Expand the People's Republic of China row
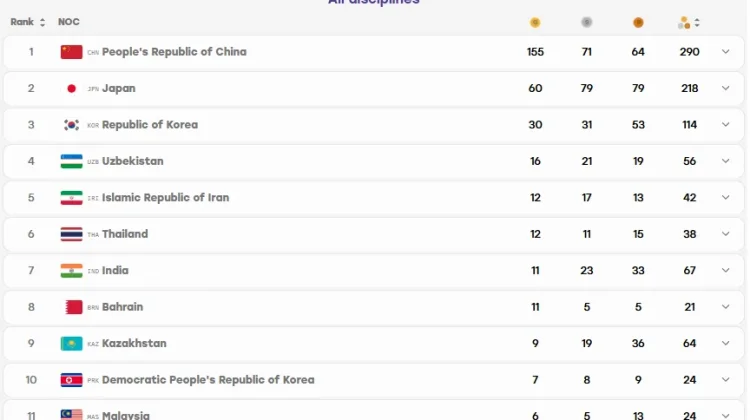The width and height of the screenshot is (750, 420). [726, 52]
